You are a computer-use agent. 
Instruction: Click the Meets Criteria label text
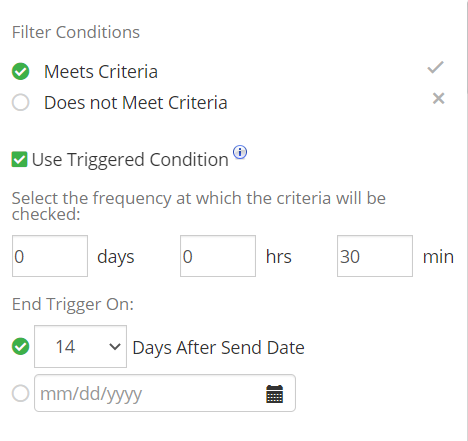(x=101, y=72)
